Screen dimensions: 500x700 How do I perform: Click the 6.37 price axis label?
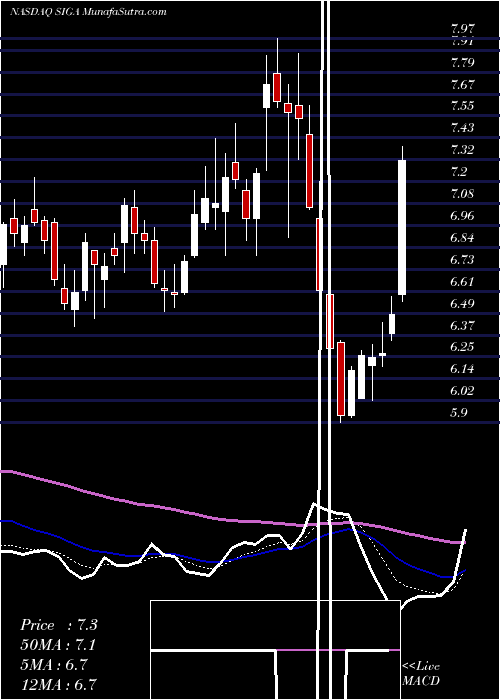[x=462, y=325]
